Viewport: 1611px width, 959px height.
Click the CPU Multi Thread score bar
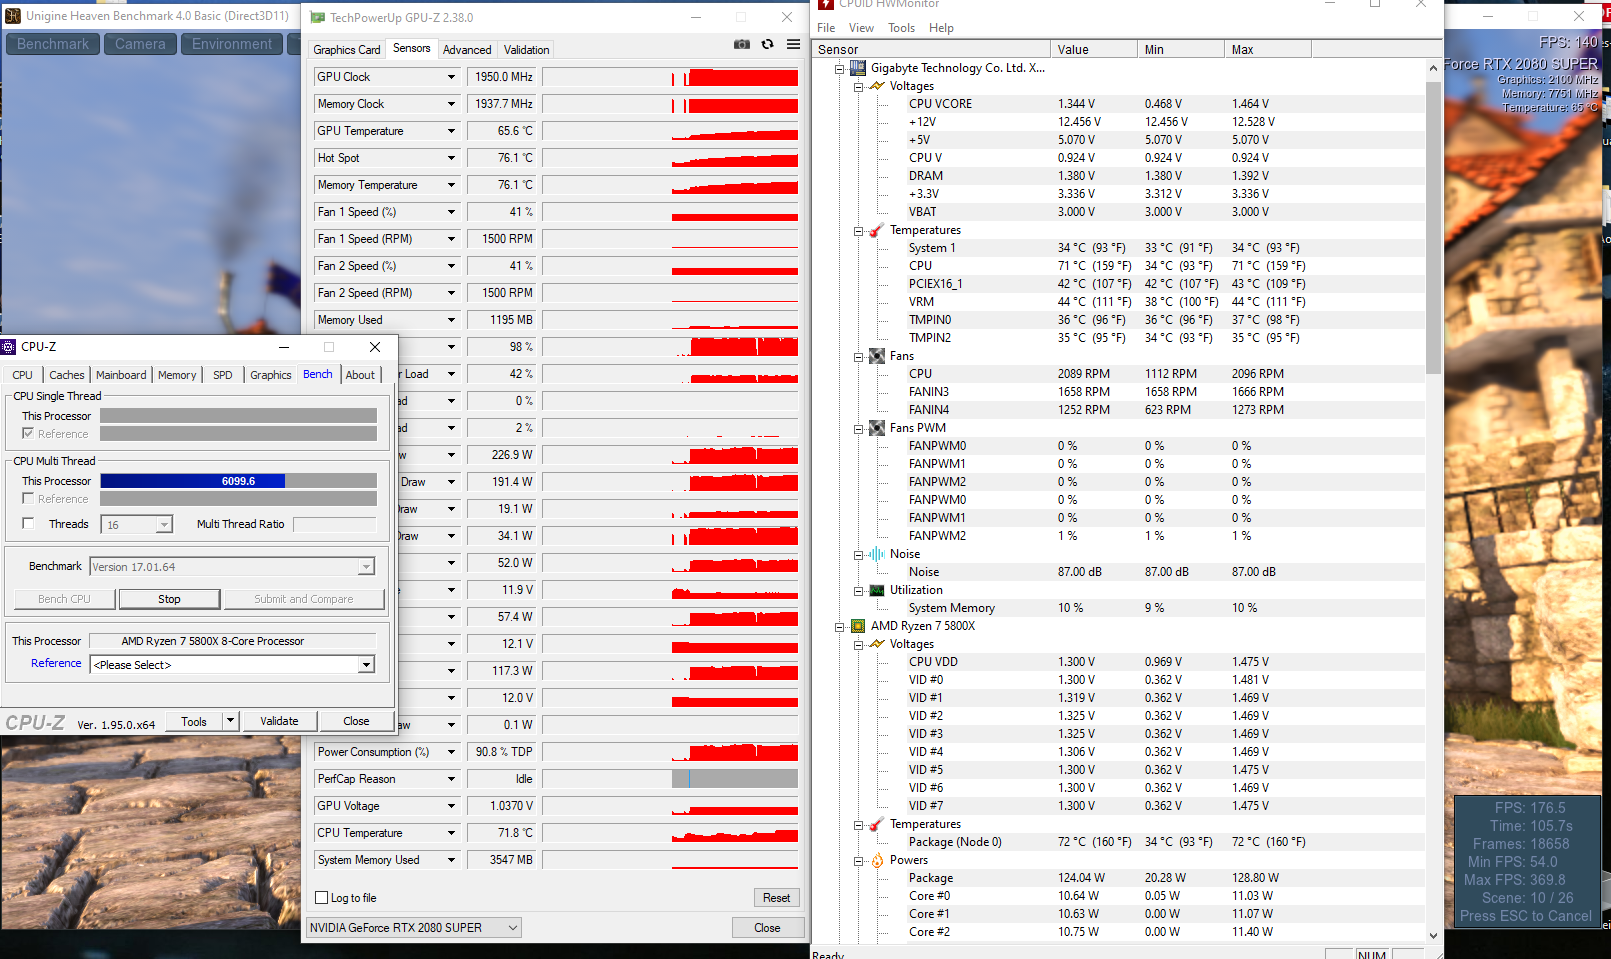click(238, 481)
